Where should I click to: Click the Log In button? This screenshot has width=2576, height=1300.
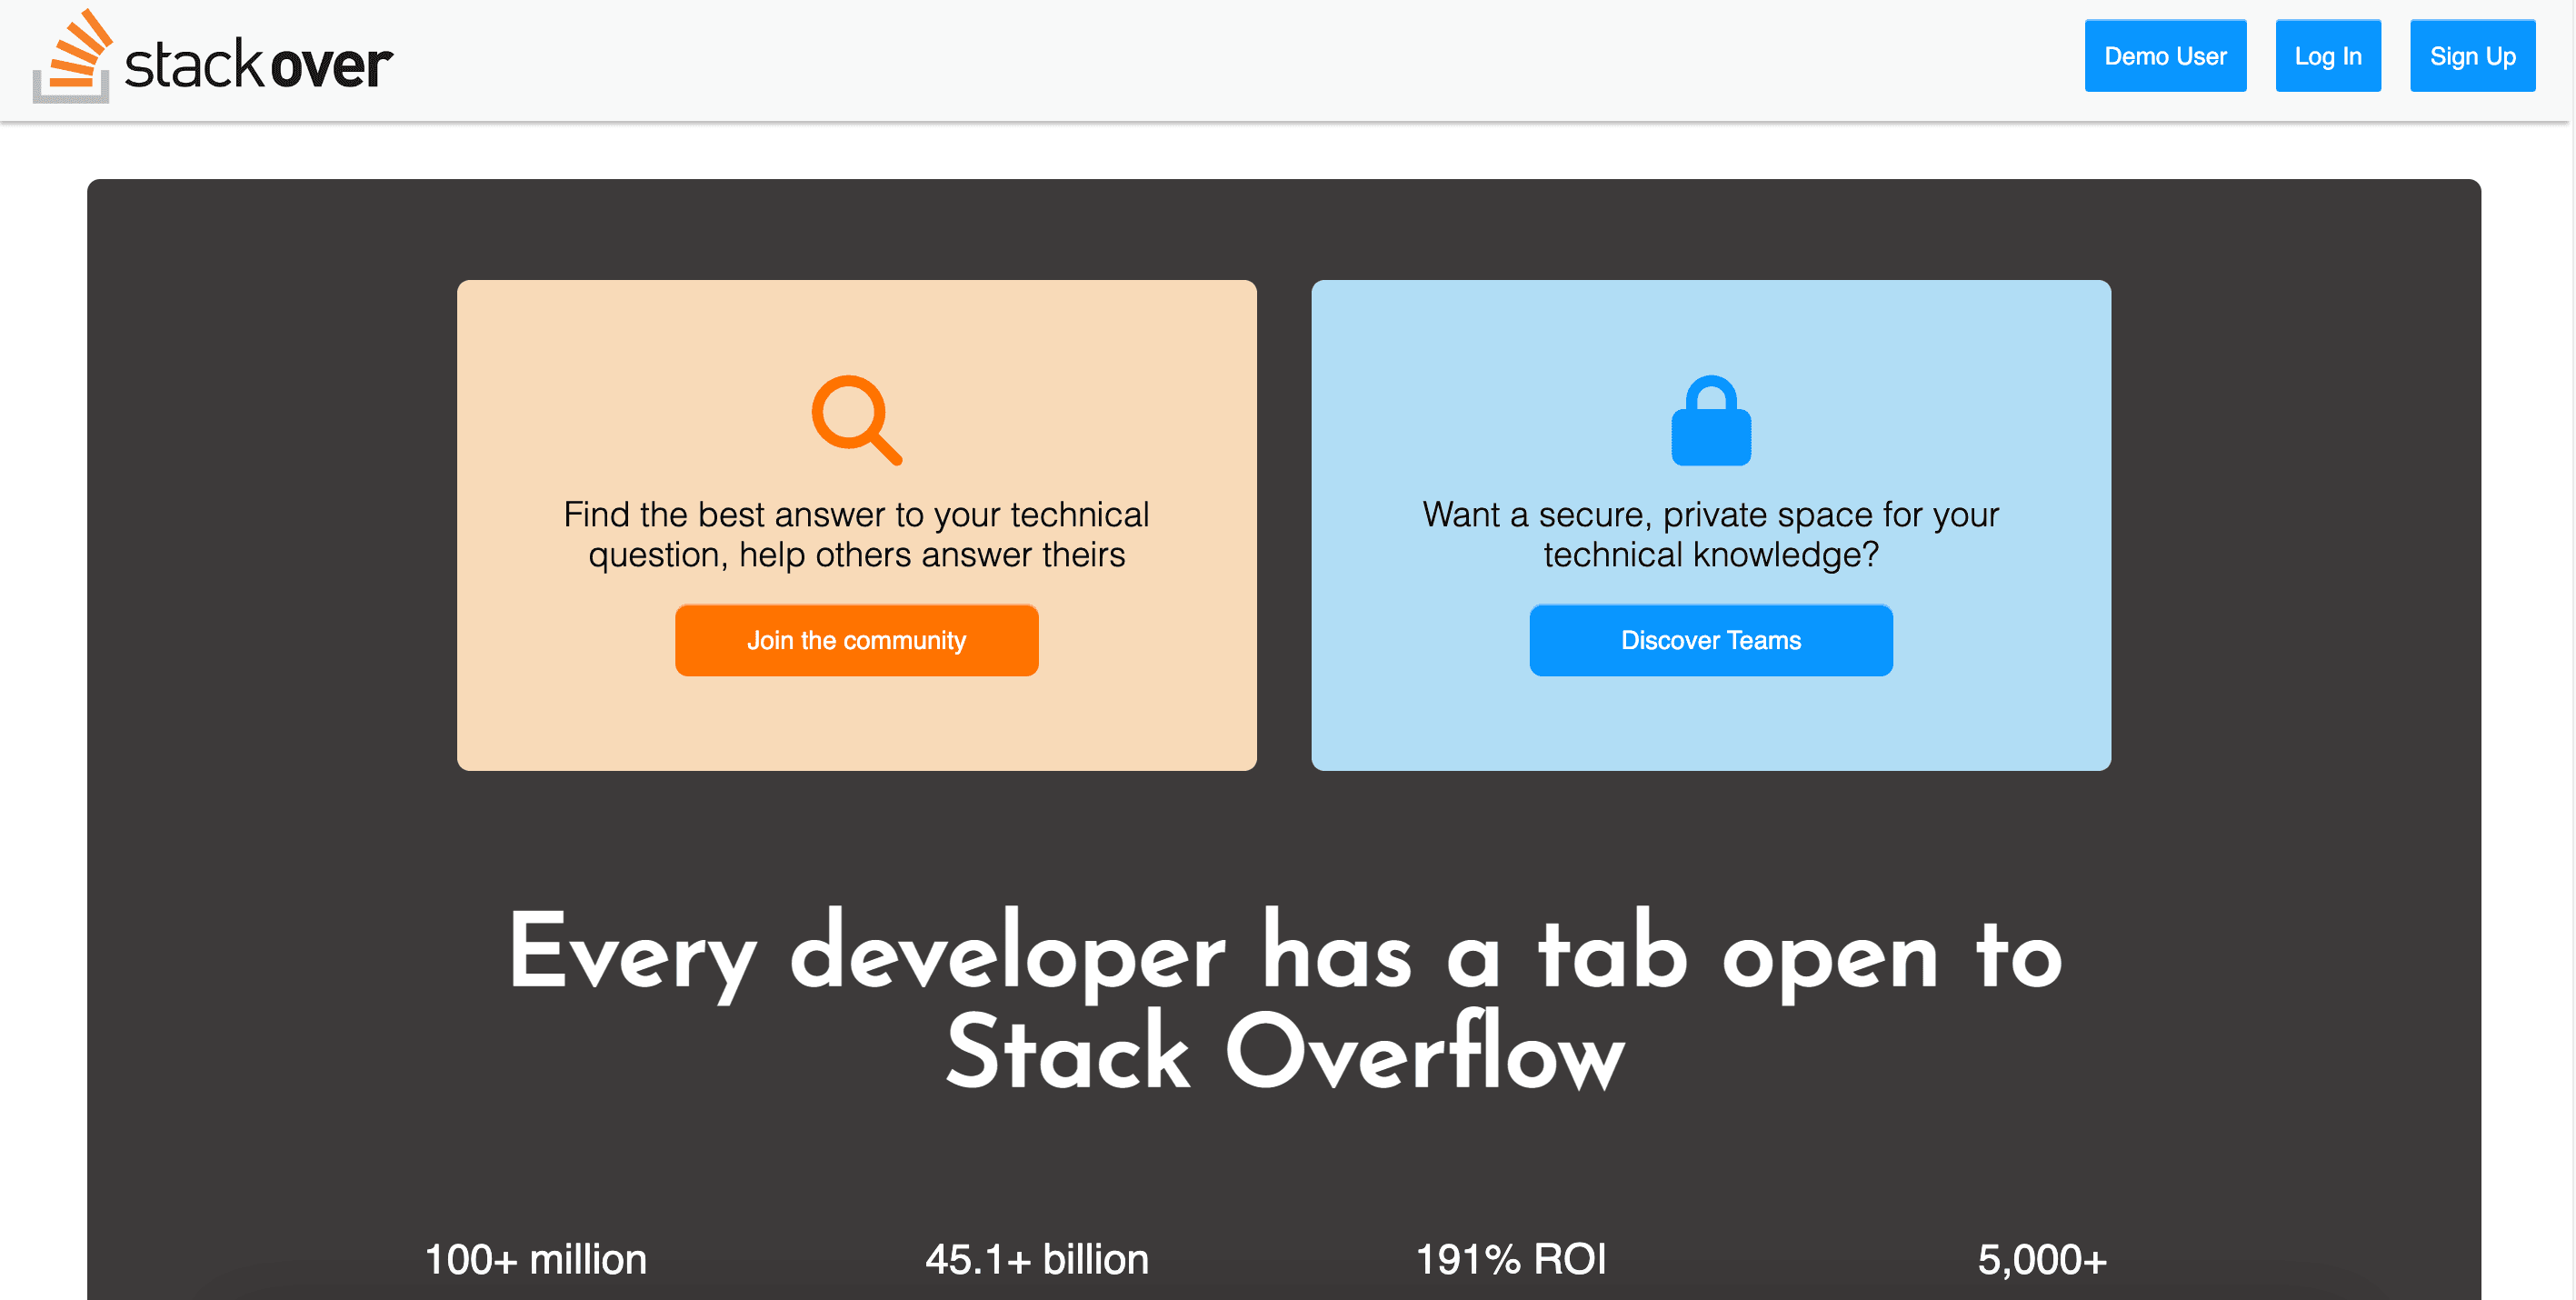[x=2328, y=56]
